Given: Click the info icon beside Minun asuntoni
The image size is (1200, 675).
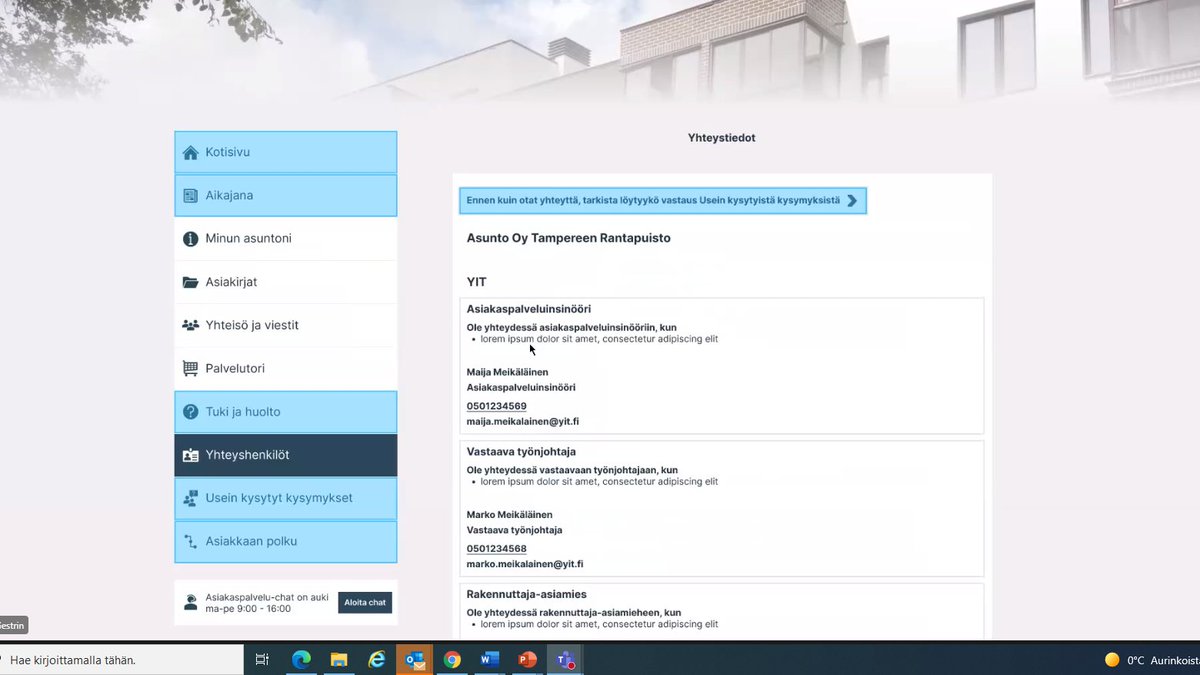Looking at the screenshot, I should (x=190, y=238).
